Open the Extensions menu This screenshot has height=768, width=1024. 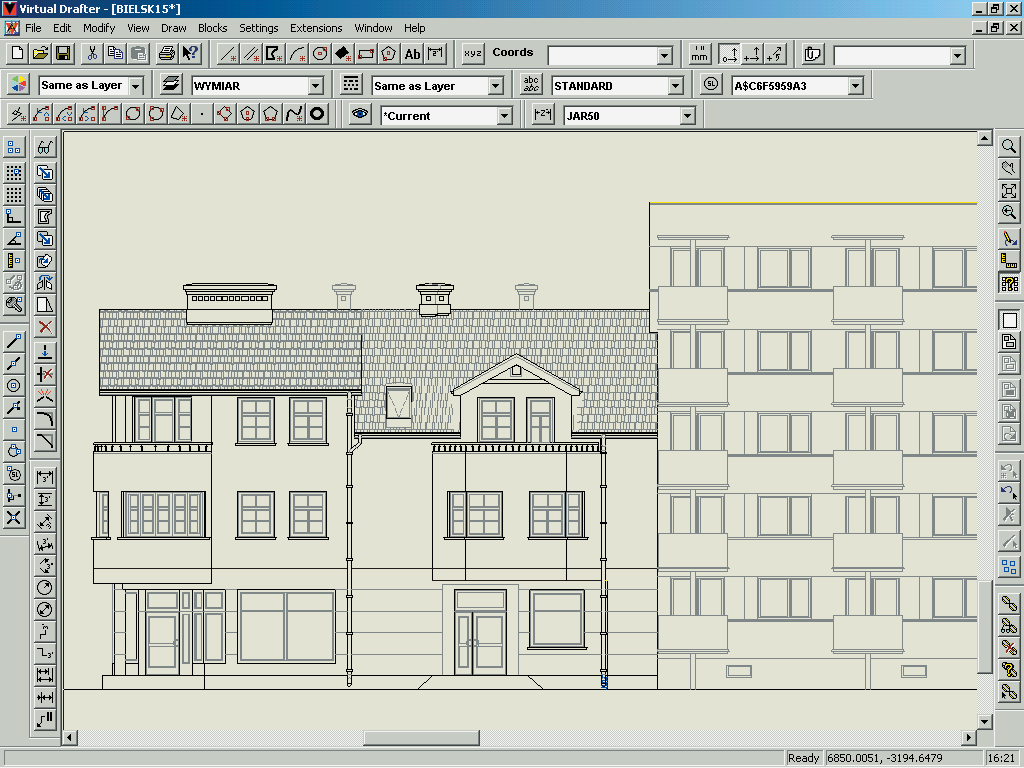[x=316, y=28]
